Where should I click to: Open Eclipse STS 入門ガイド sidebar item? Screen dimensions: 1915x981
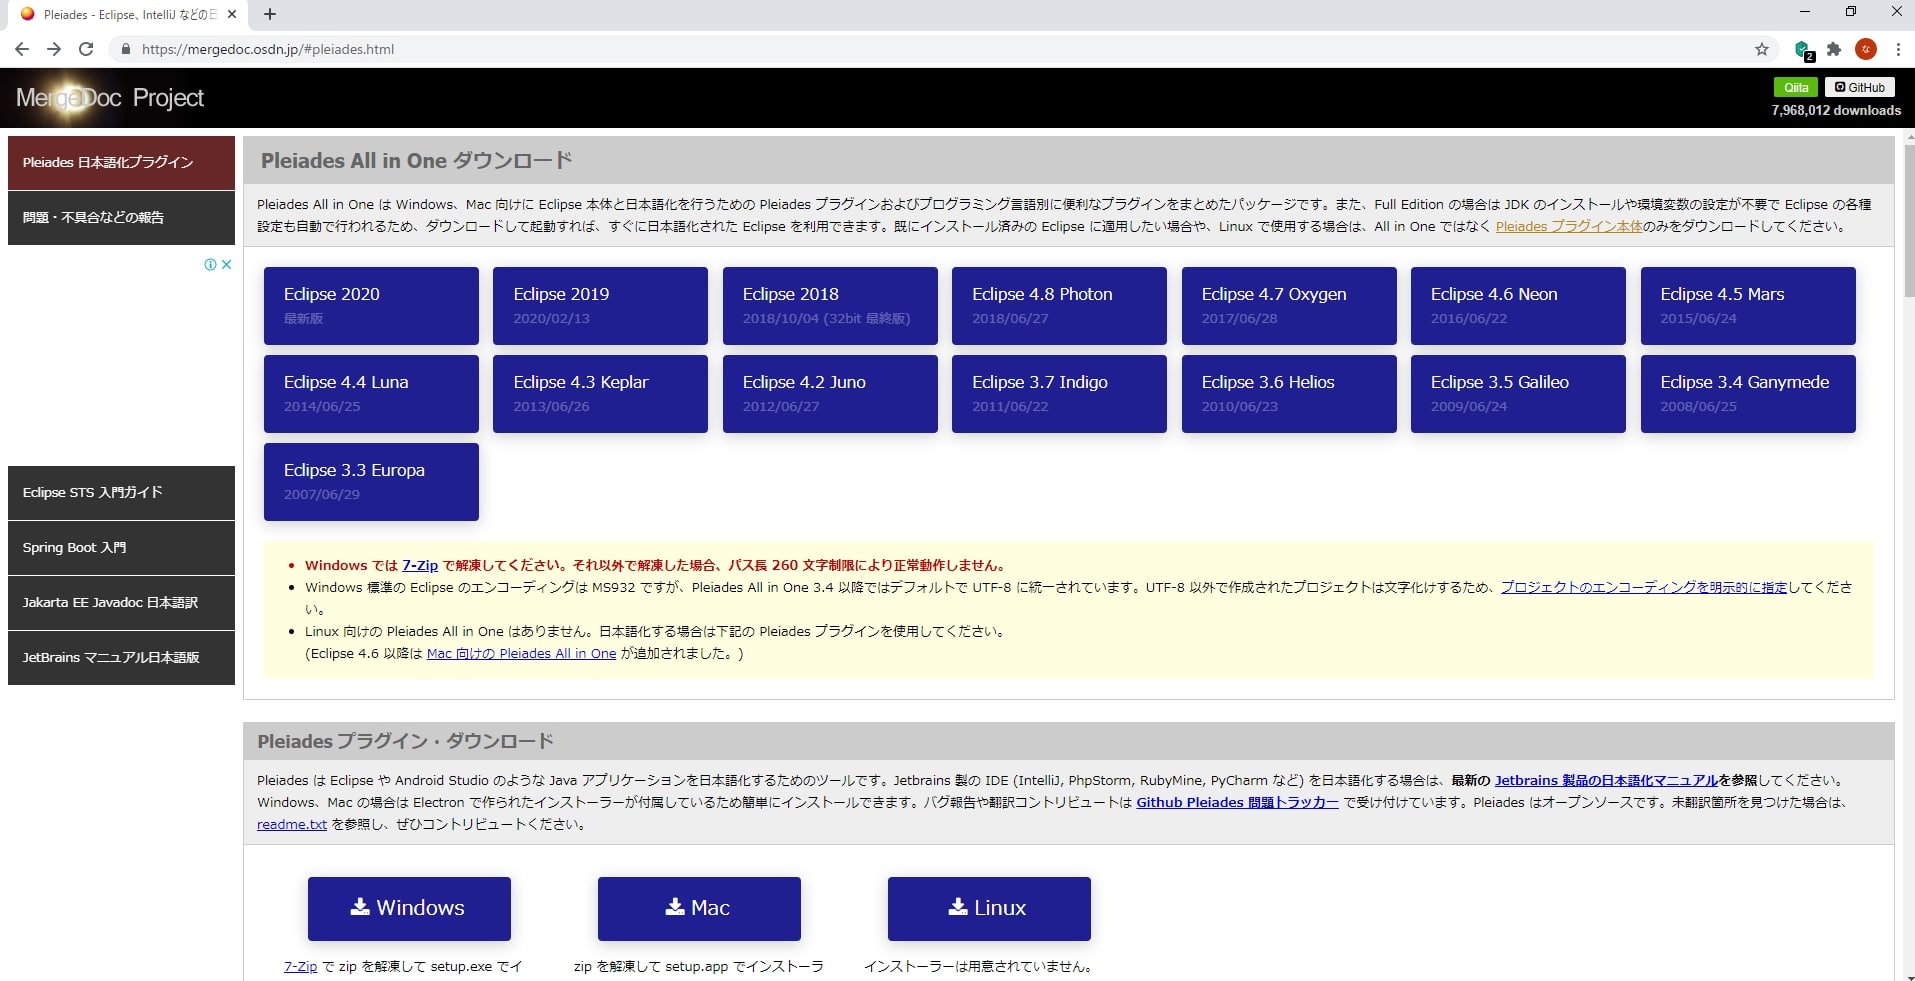[x=121, y=492]
